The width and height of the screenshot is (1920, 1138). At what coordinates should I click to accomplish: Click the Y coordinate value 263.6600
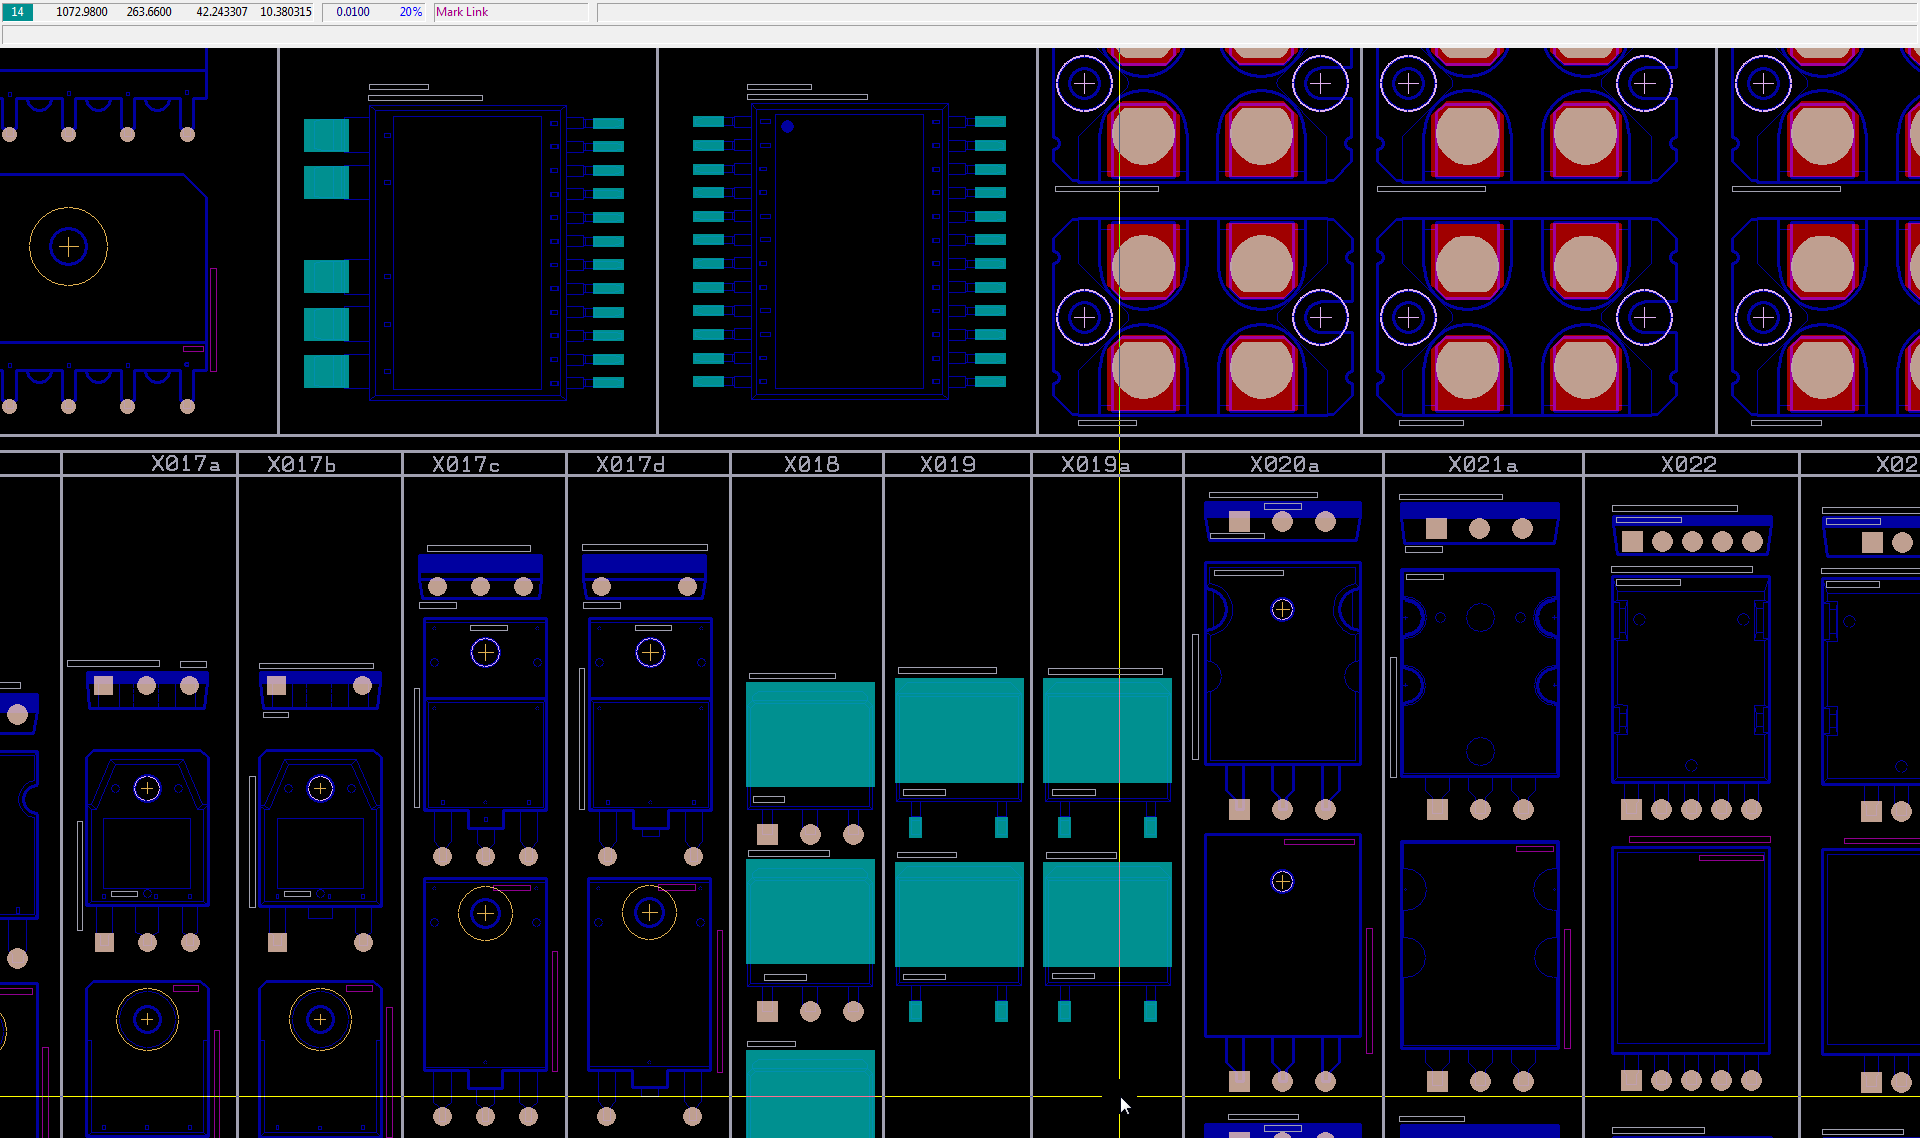tap(149, 12)
